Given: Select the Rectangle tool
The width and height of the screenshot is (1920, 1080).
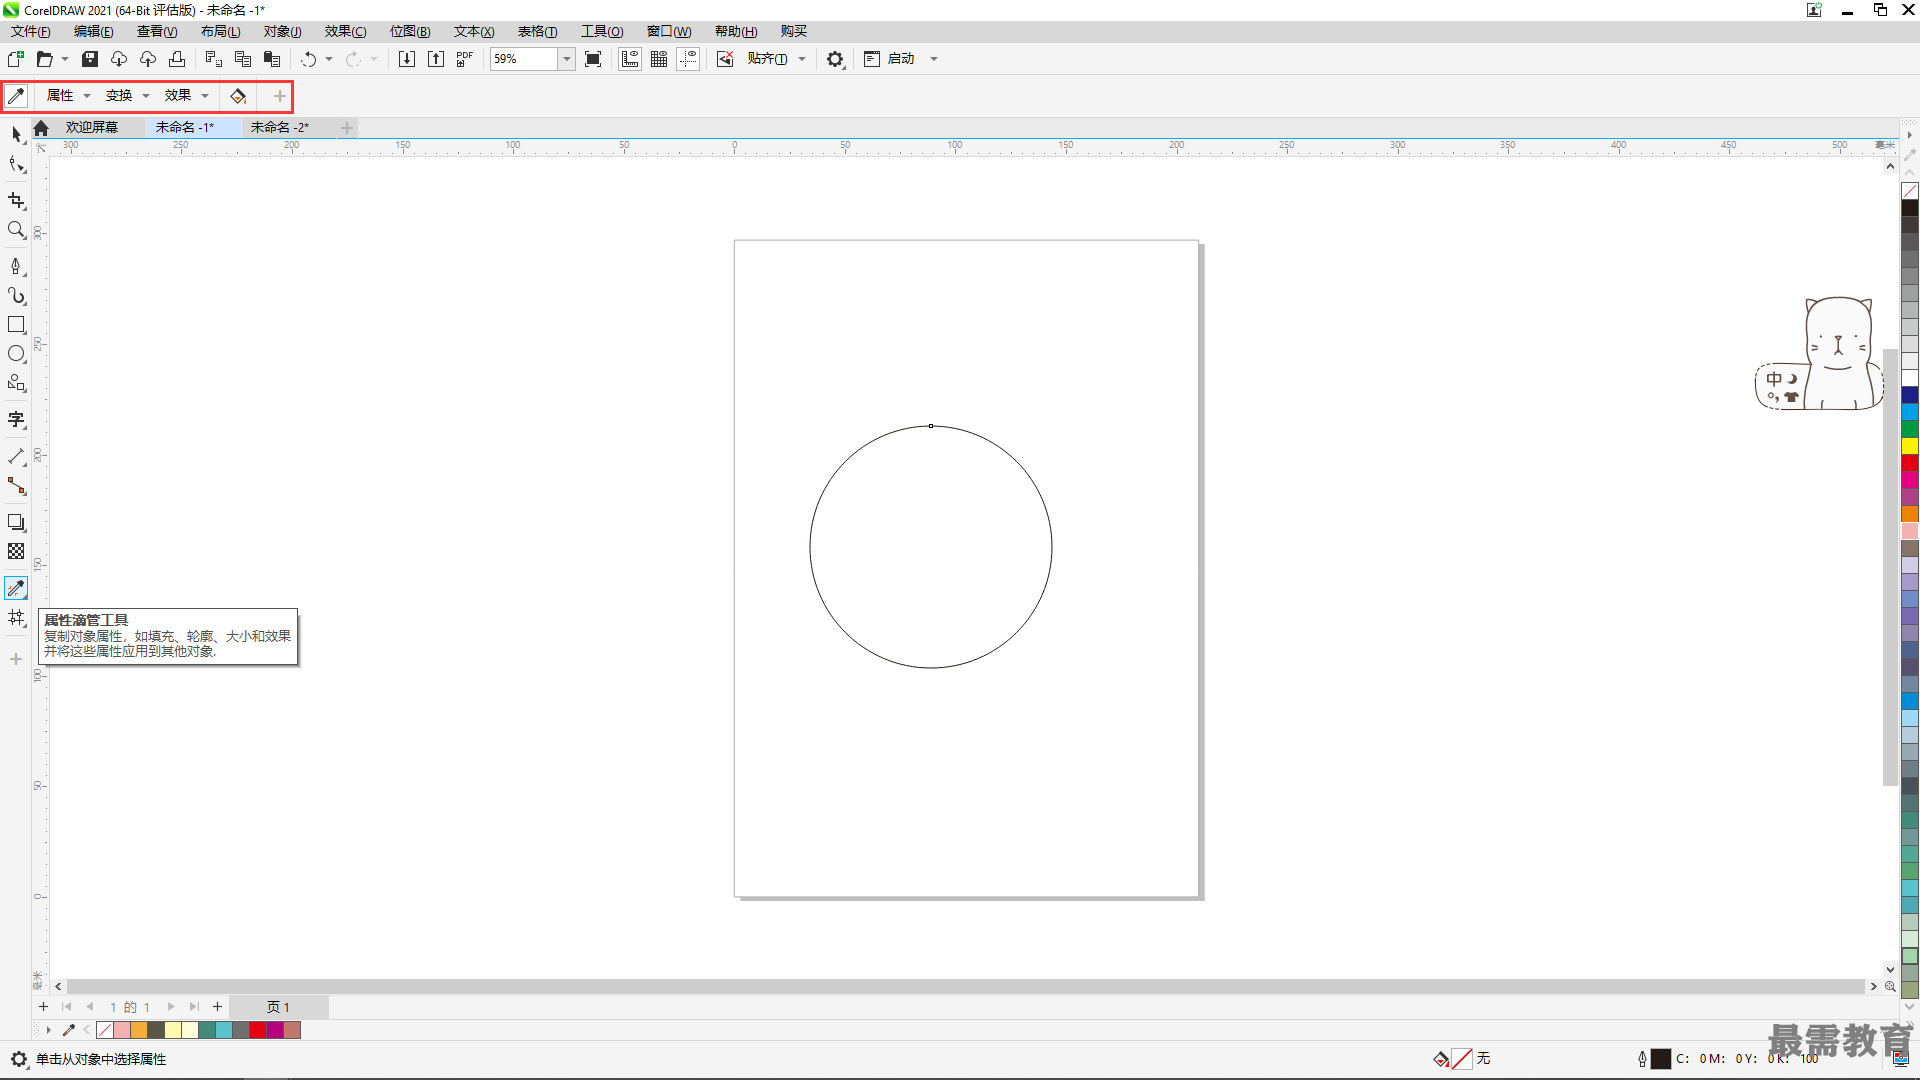Looking at the screenshot, I should coord(16,325).
